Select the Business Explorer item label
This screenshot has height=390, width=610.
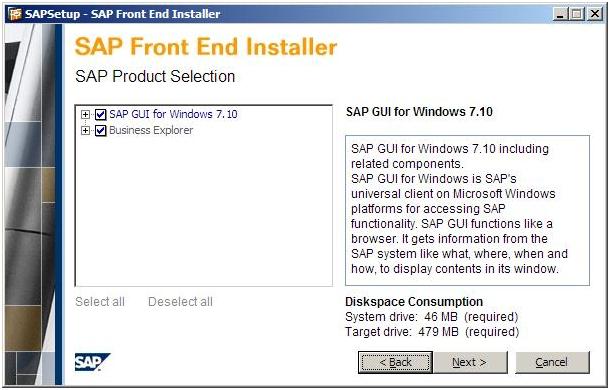(x=151, y=130)
